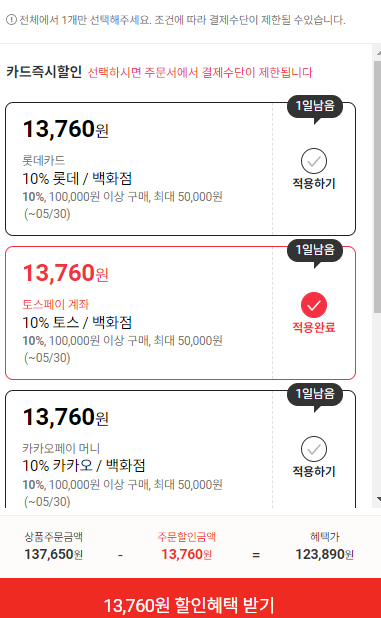Click the 토스페이 계좌 payment label
This screenshot has height=618, width=381.
(x=56, y=304)
